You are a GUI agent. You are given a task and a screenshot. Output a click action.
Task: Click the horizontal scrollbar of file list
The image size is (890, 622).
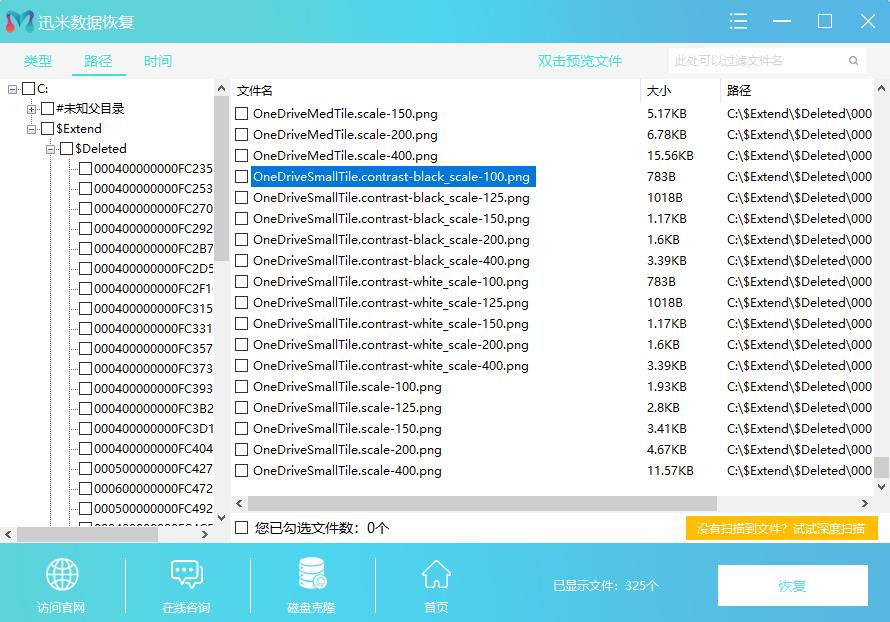tap(482, 504)
